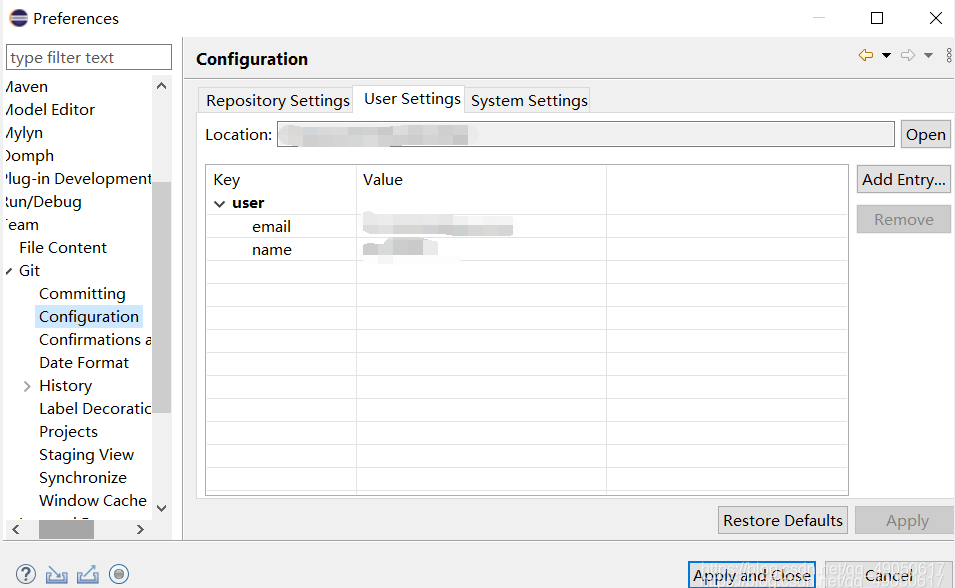The image size is (955, 588).
Task: Click the Restore Defaults button
Action: pos(783,520)
